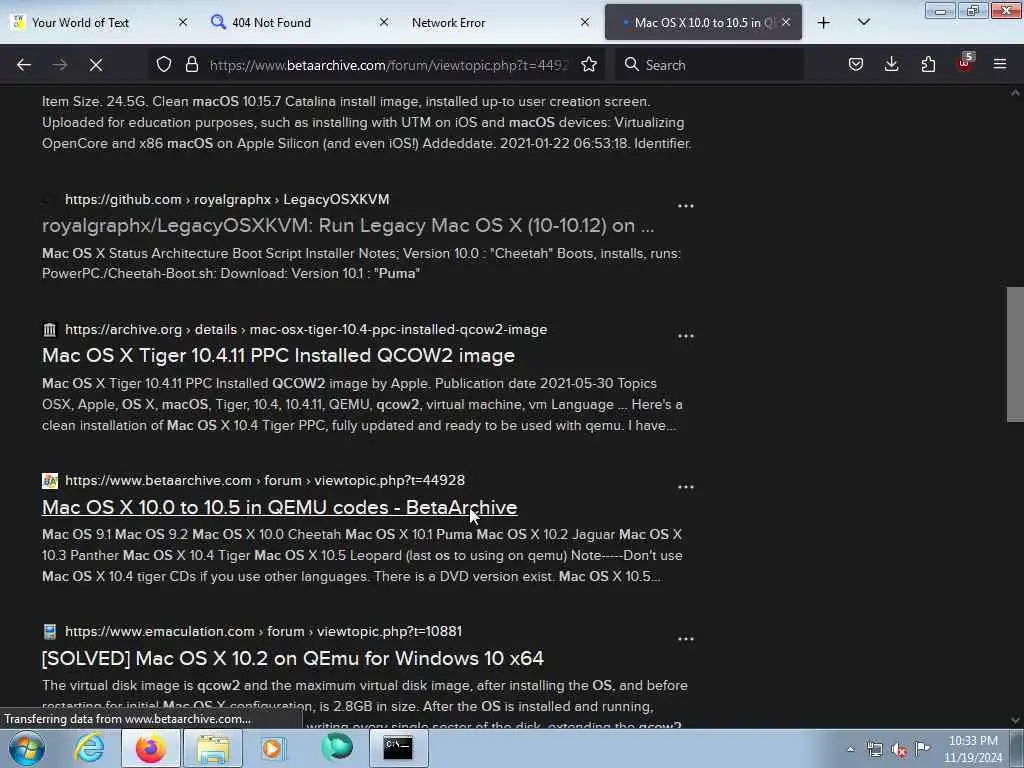
Task: Click betaarchive.com forum breadcrumb URL
Action: point(264,481)
